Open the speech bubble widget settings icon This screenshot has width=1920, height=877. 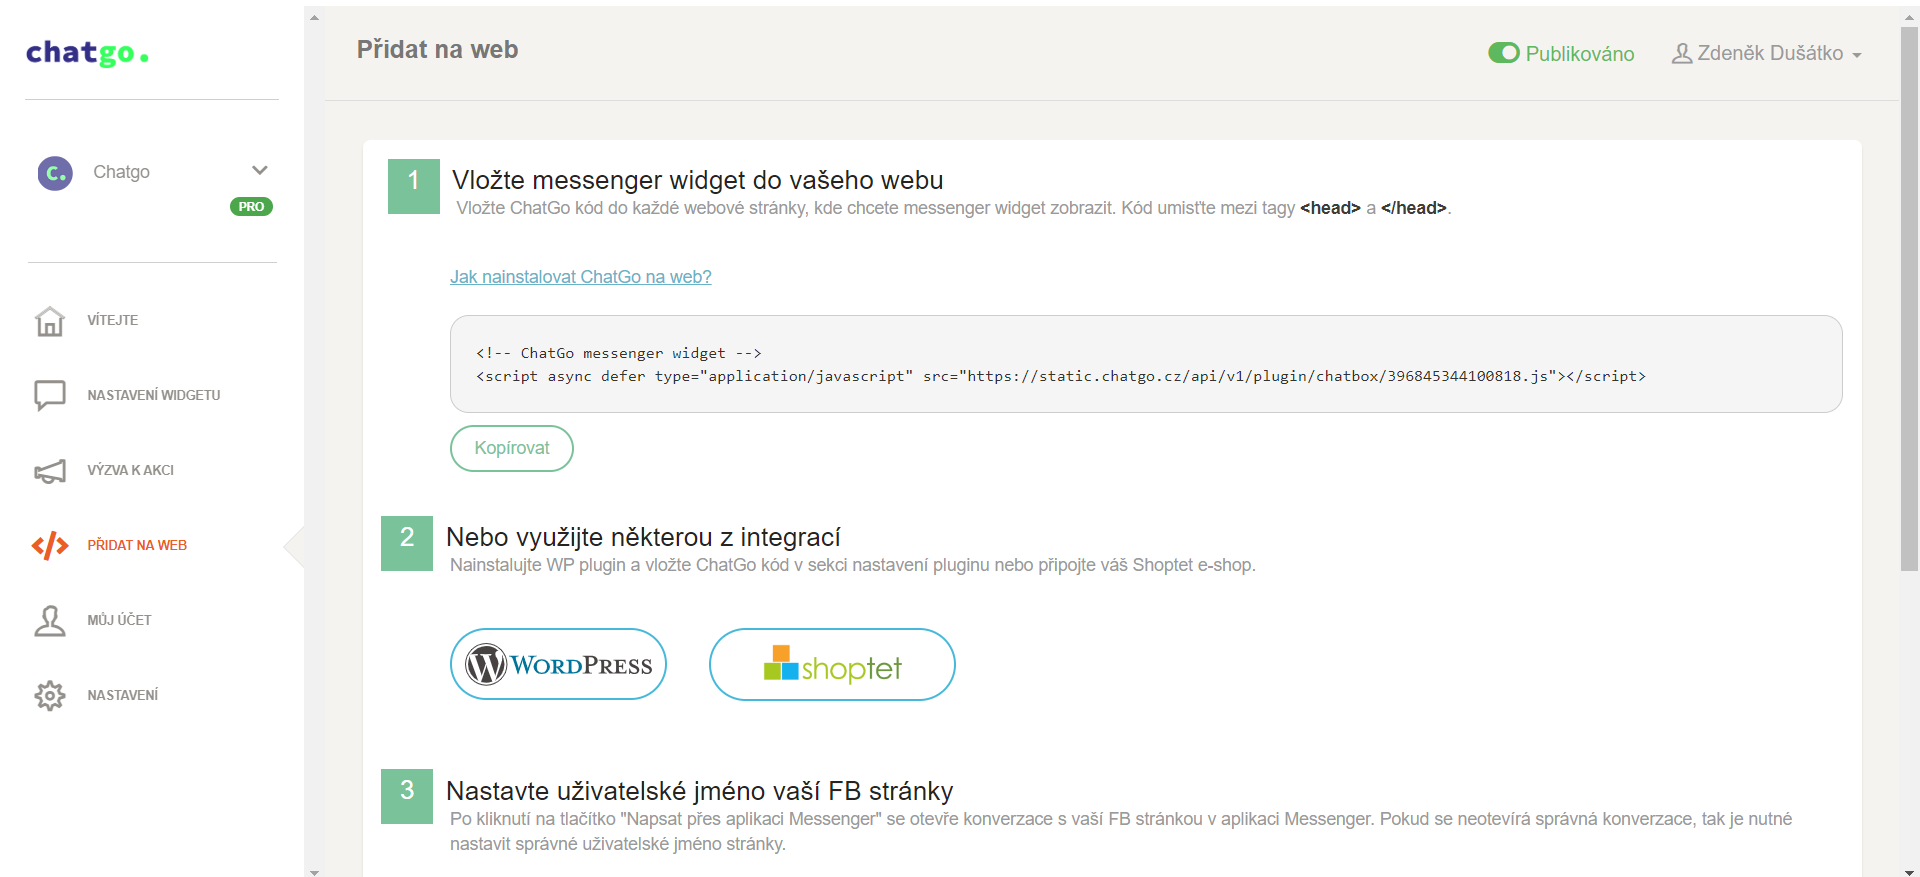pyautogui.click(x=50, y=395)
